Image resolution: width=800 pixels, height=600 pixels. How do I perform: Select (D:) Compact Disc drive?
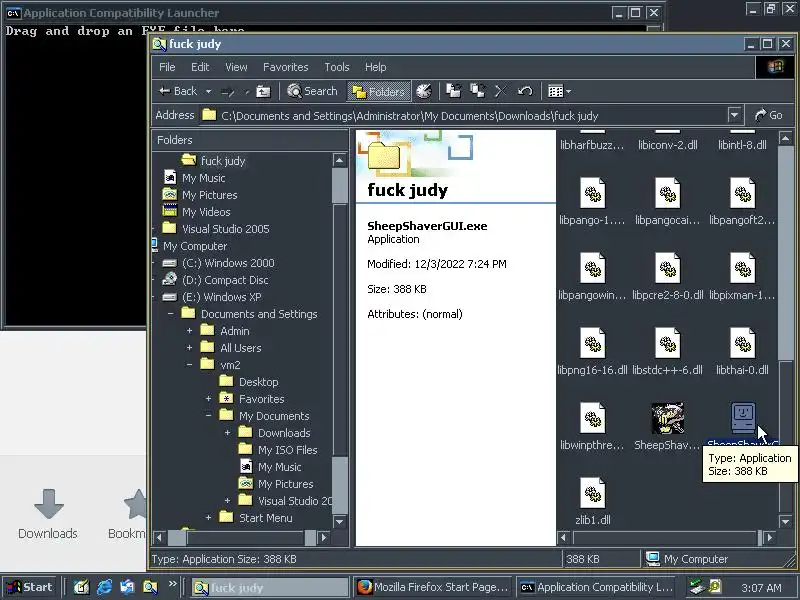[224, 280]
